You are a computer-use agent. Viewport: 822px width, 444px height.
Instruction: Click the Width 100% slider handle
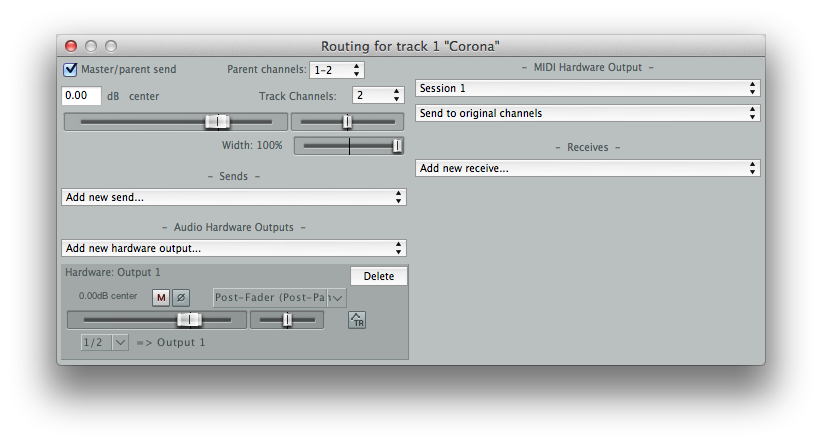click(x=397, y=146)
